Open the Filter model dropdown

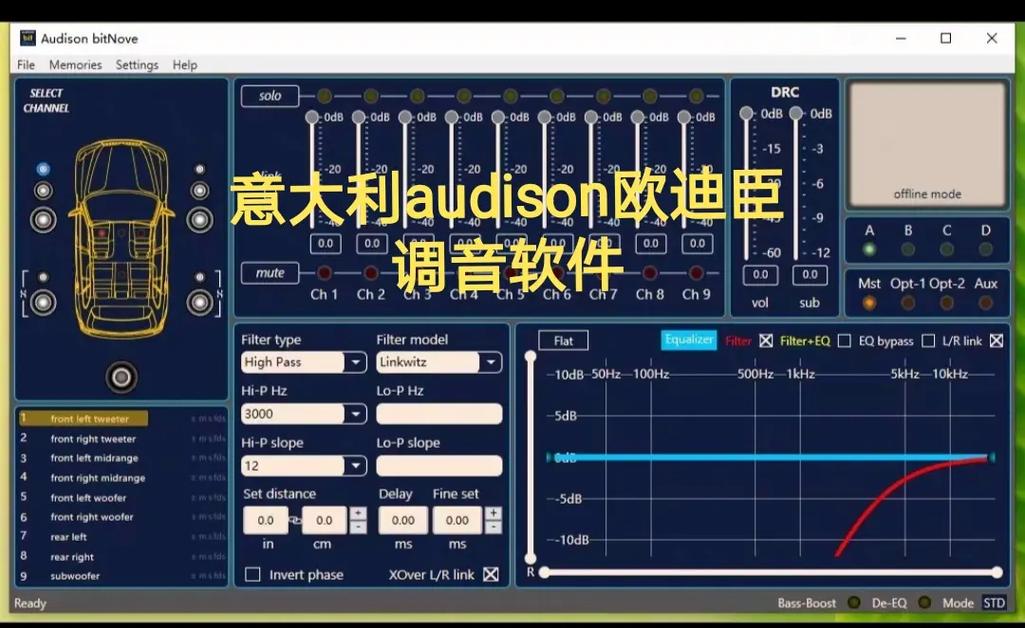coord(491,362)
